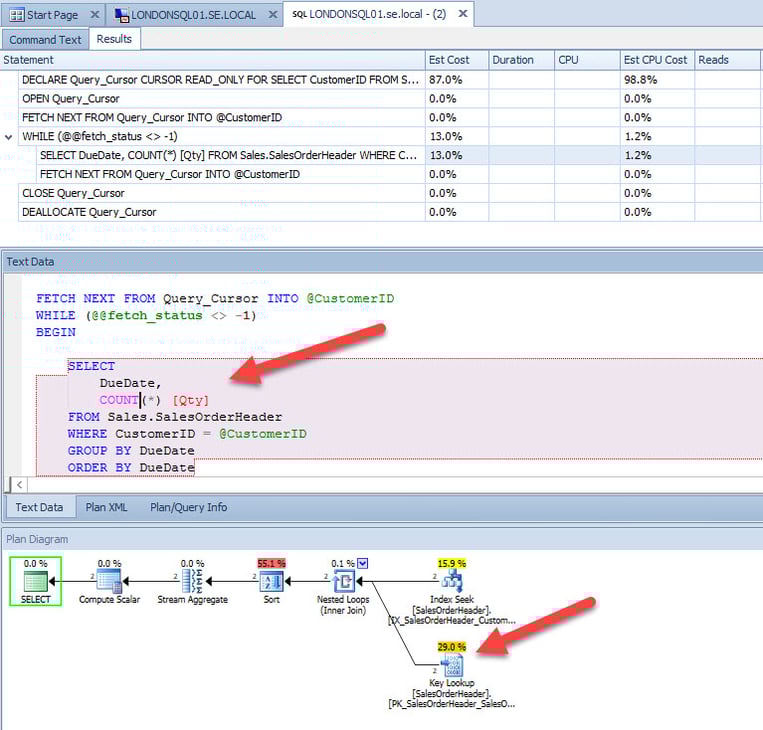Screen dimensions: 763x730
Task: Sort by the Reads column header
Action: pyautogui.click(x=727, y=60)
